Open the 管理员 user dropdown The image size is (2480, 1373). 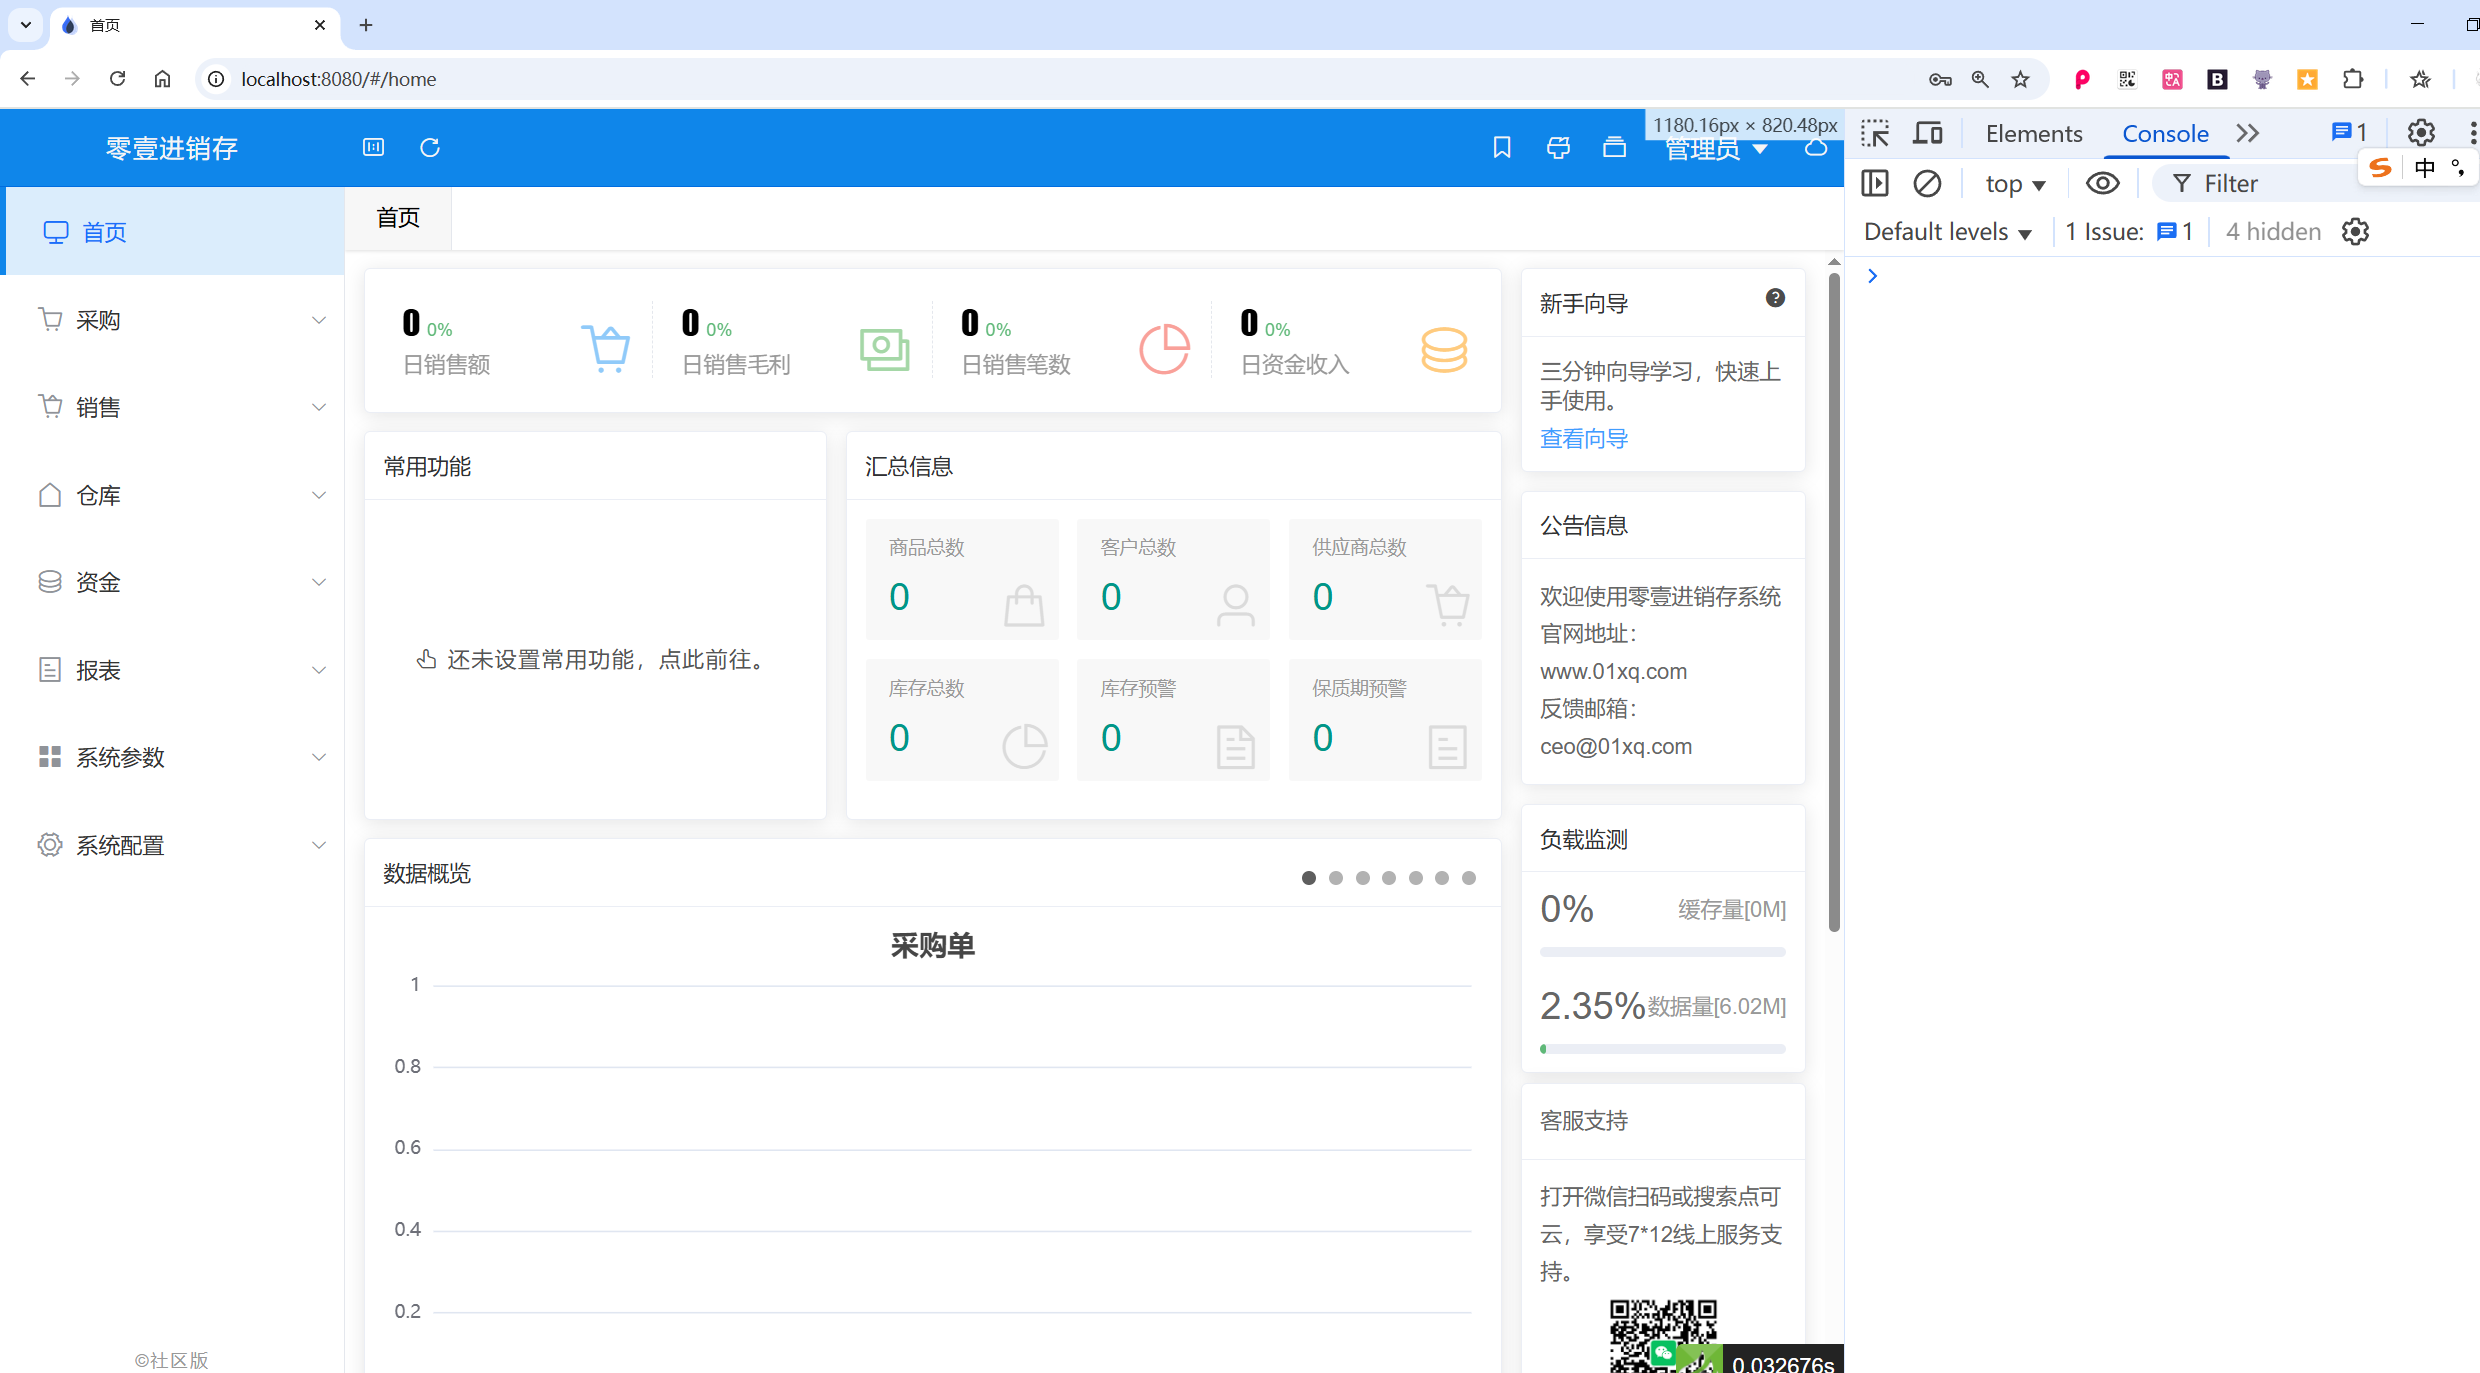pyautogui.click(x=1716, y=150)
